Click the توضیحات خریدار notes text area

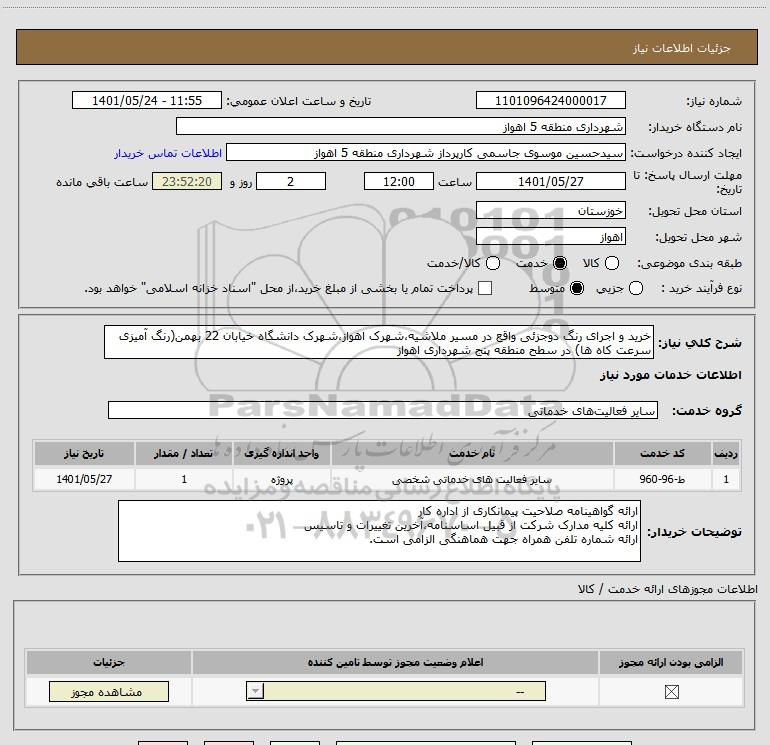coord(379,531)
